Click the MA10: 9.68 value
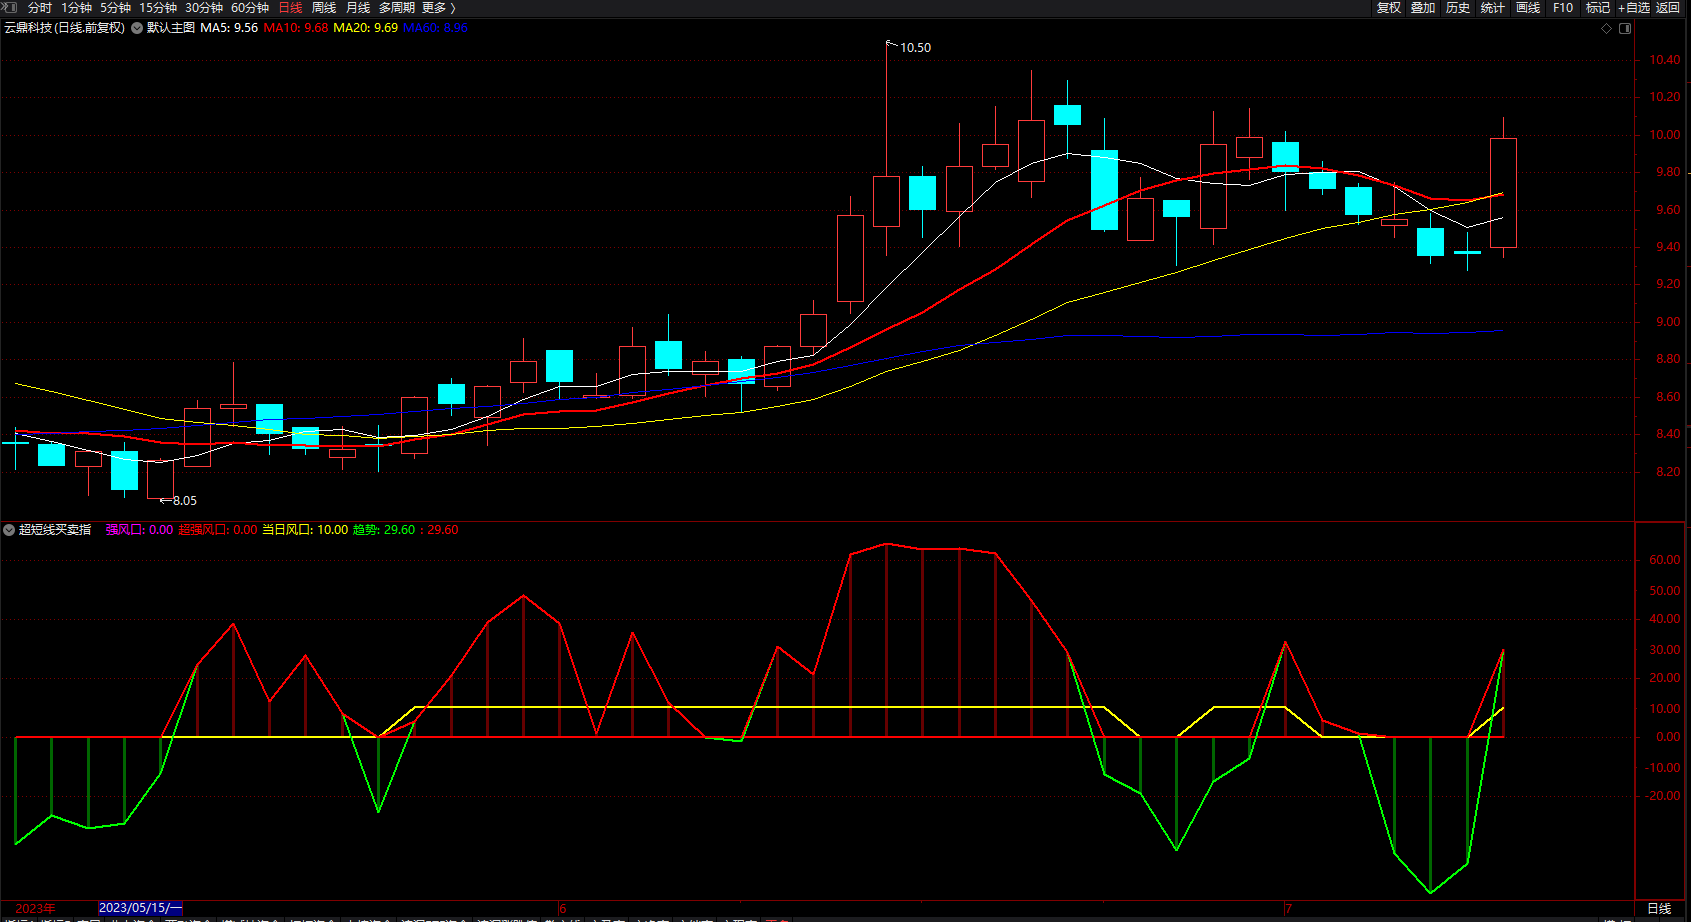 [296, 28]
